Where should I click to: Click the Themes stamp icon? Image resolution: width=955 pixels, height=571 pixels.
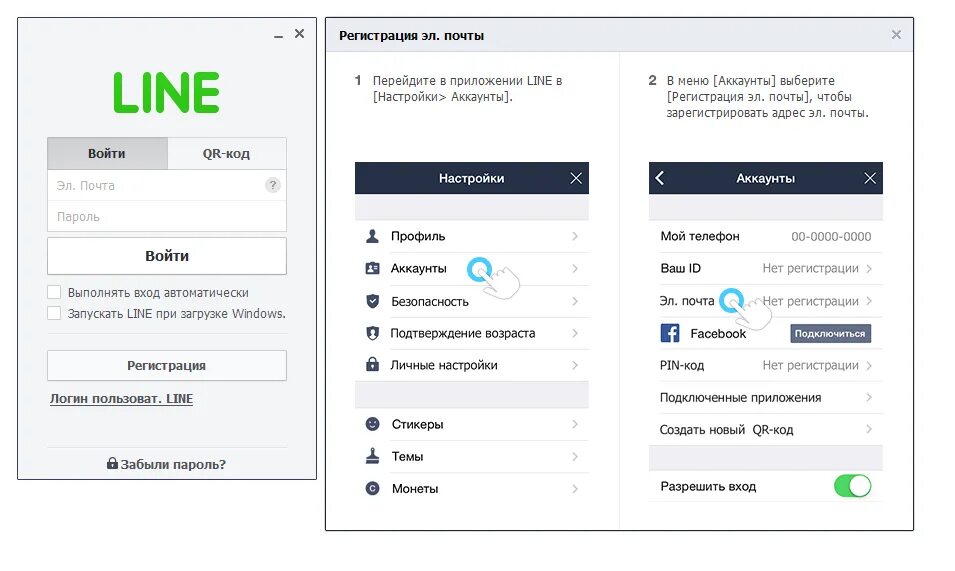[x=372, y=456]
